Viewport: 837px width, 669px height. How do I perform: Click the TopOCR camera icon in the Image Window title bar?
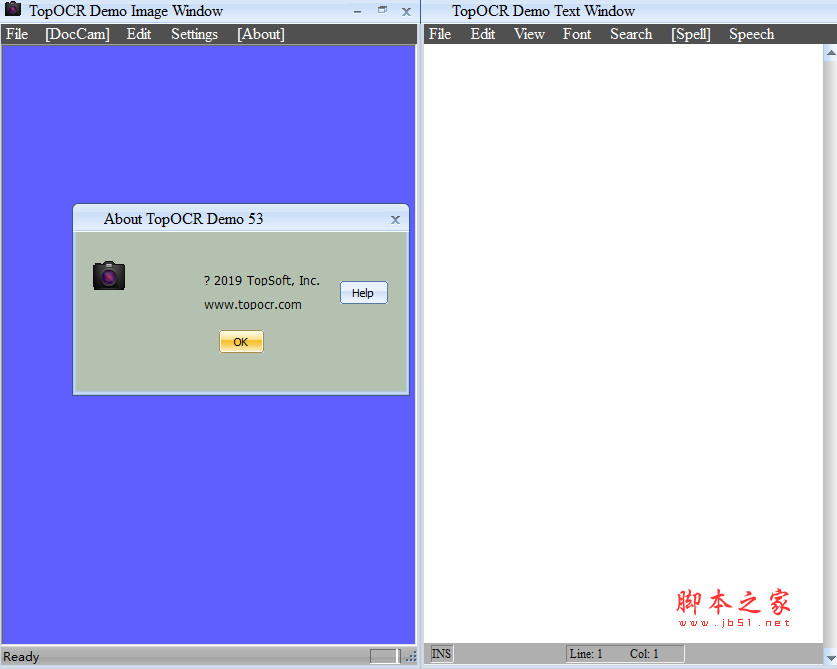click(x=13, y=9)
